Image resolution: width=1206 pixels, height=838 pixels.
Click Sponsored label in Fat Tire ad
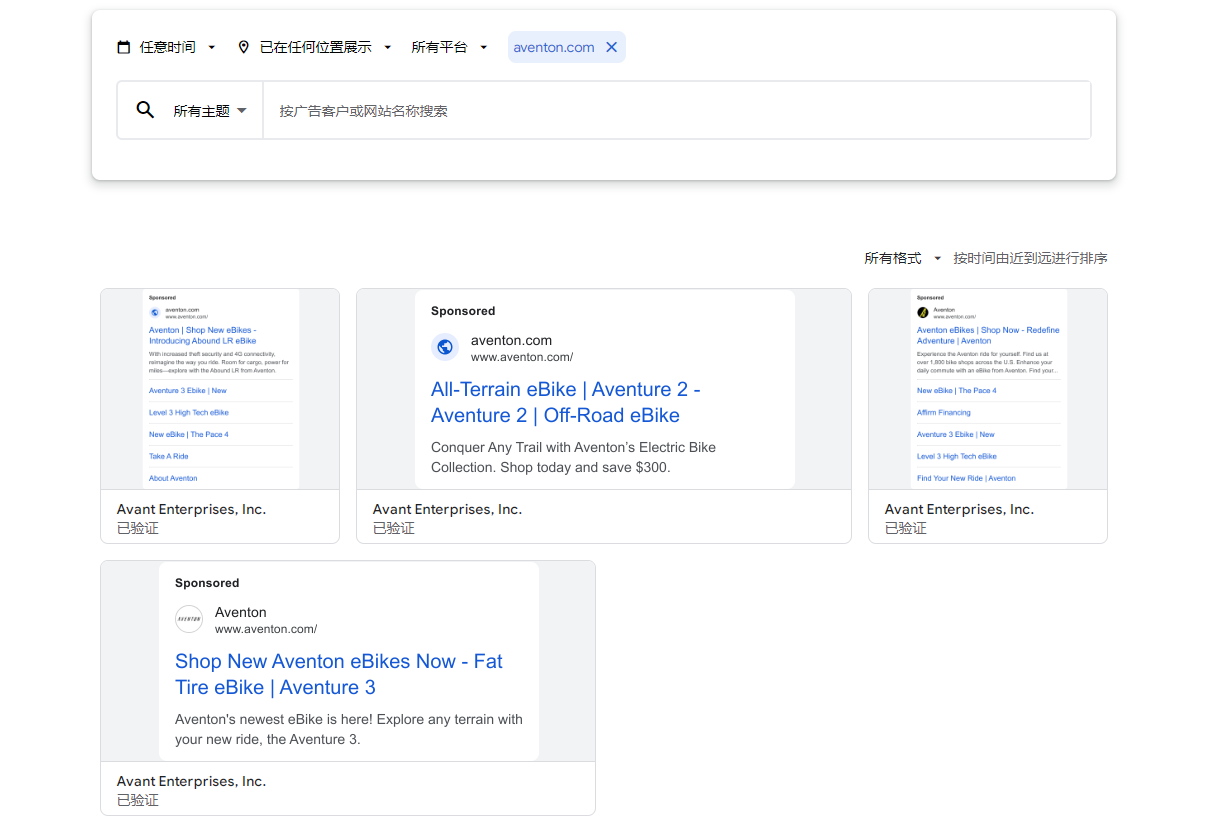click(x=207, y=583)
